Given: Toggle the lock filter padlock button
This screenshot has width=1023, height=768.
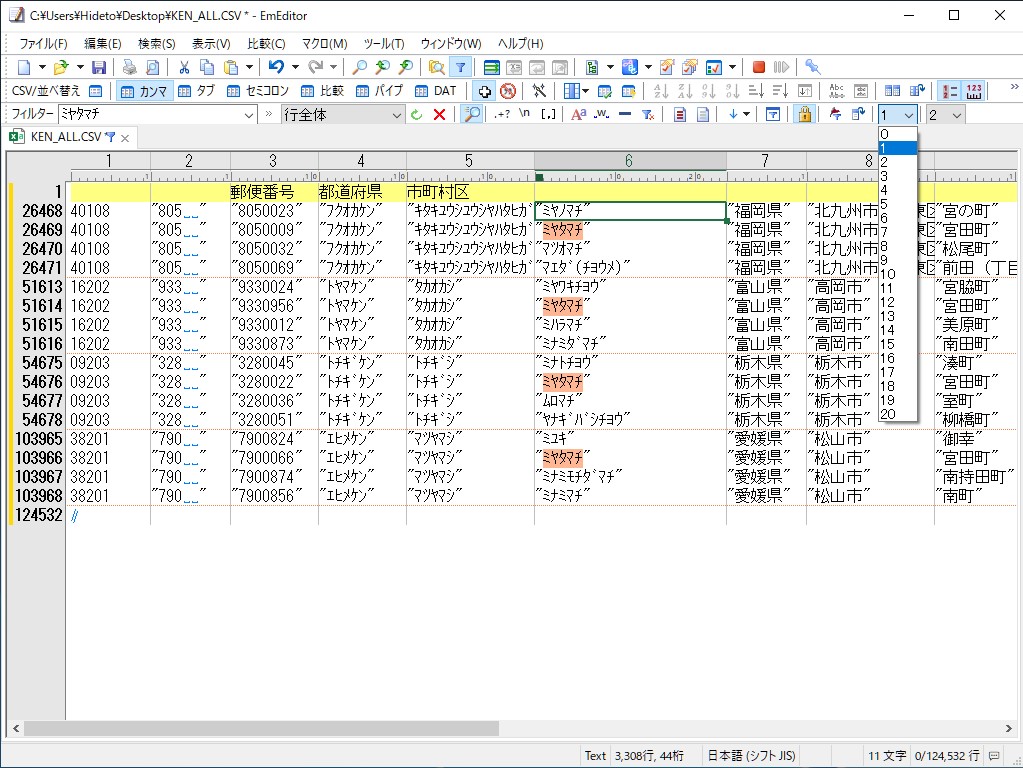Looking at the screenshot, I should [805, 115].
